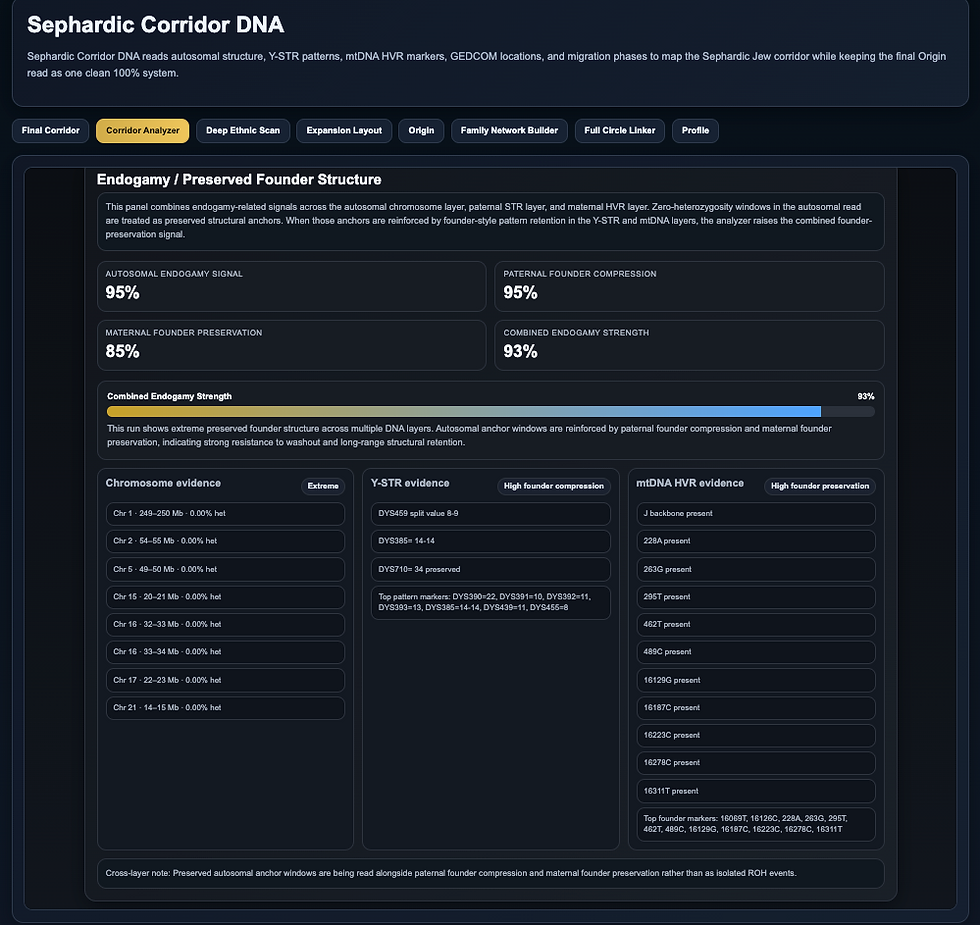Click the Chromosome evidence heading
Screen dimensions: 980x925
pyautogui.click(x=163, y=483)
